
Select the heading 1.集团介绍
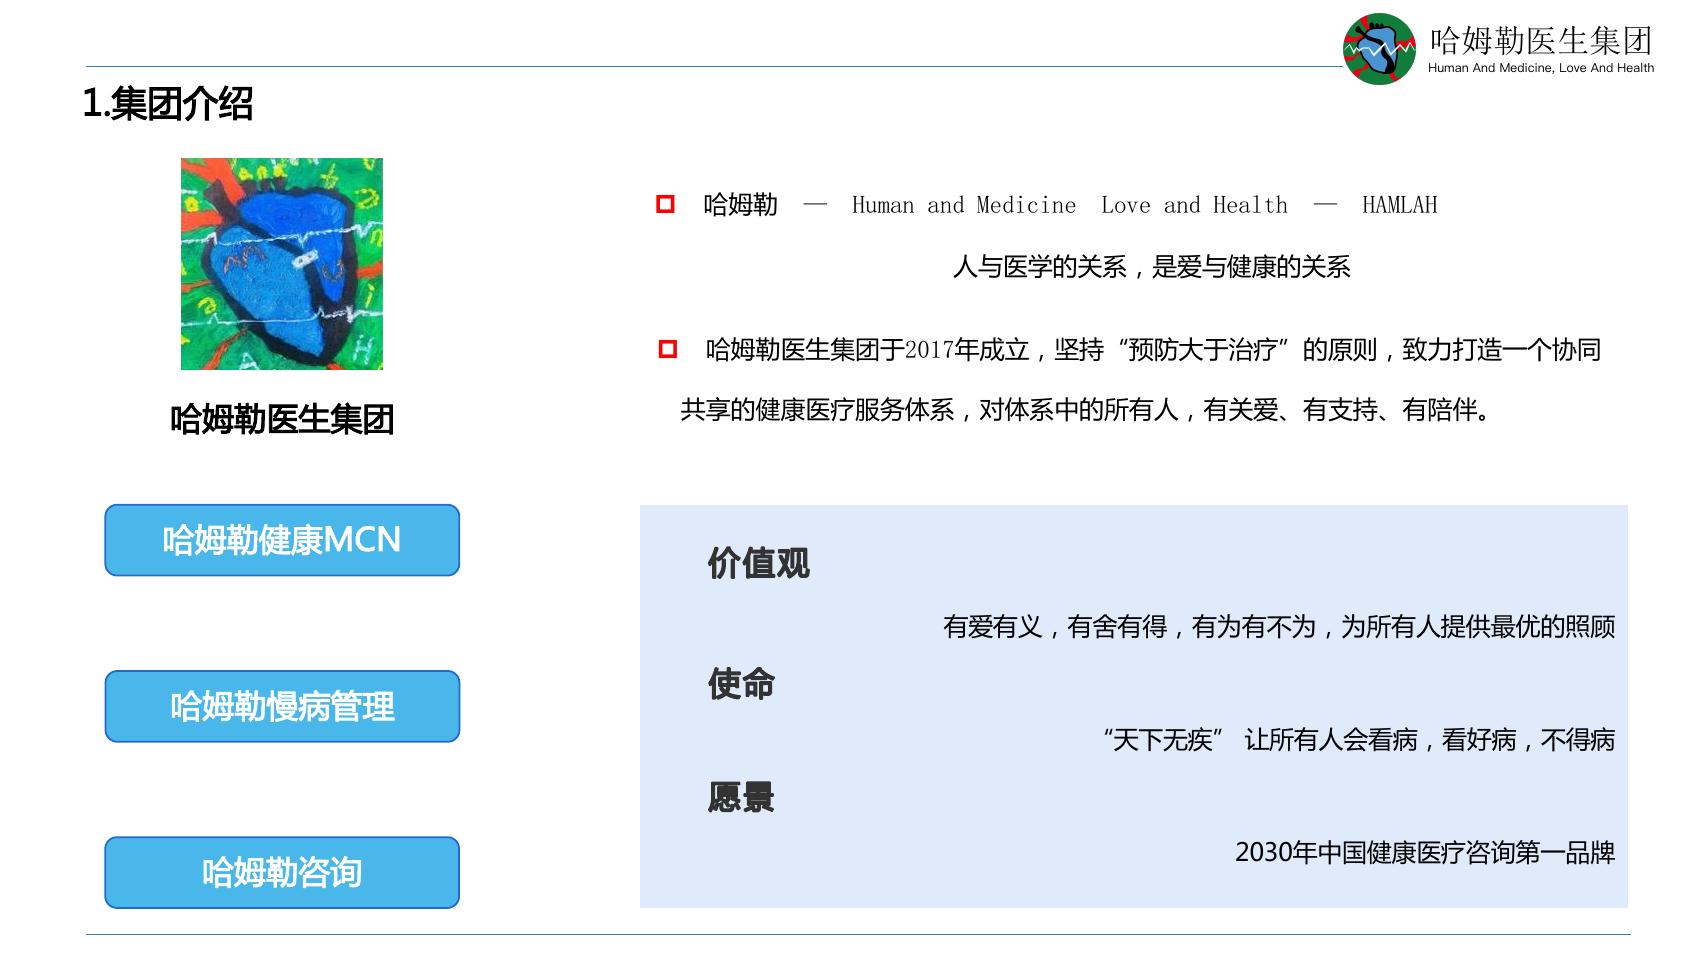pos(168,103)
